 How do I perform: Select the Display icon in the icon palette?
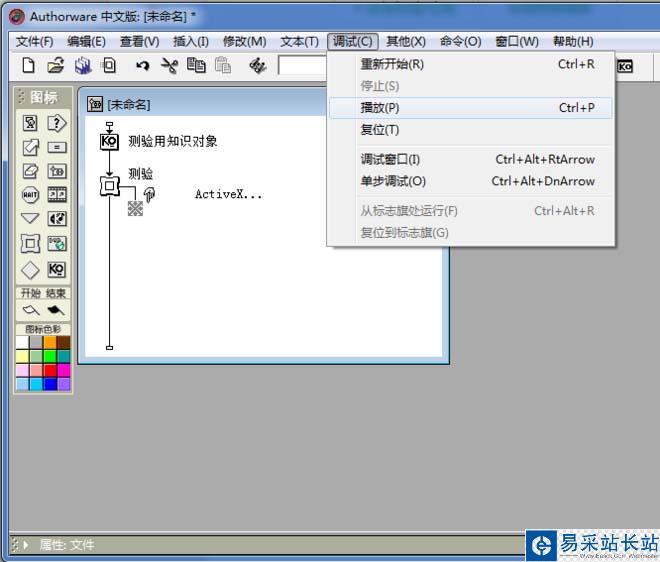click(x=30, y=123)
